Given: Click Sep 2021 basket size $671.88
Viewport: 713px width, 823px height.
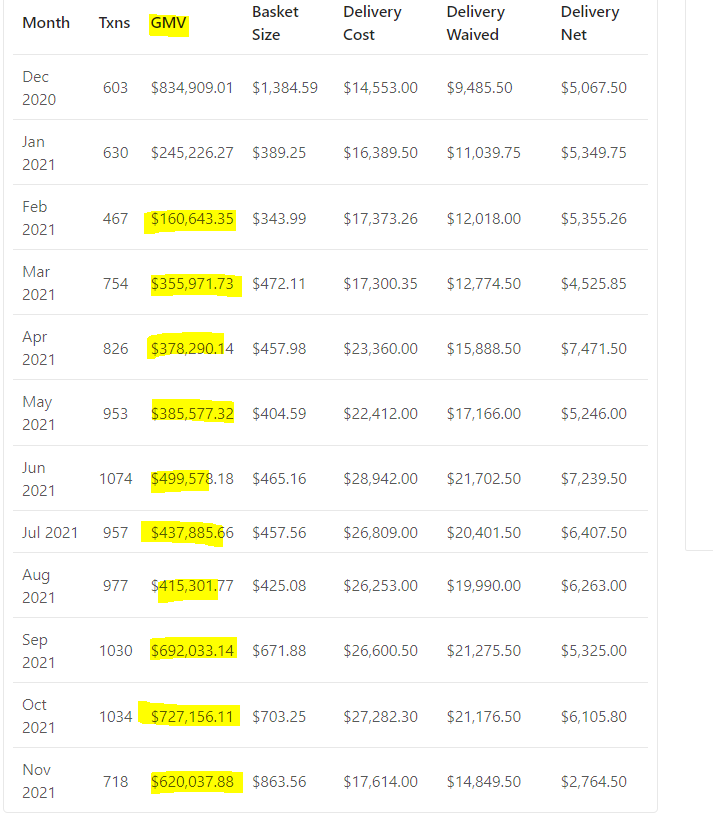Looking at the screenshot, I should (279, 651).
